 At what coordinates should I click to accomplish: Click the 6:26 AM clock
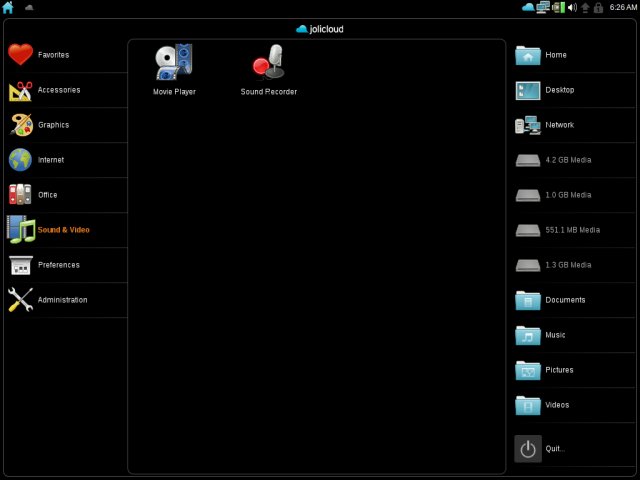coord(623,7)
